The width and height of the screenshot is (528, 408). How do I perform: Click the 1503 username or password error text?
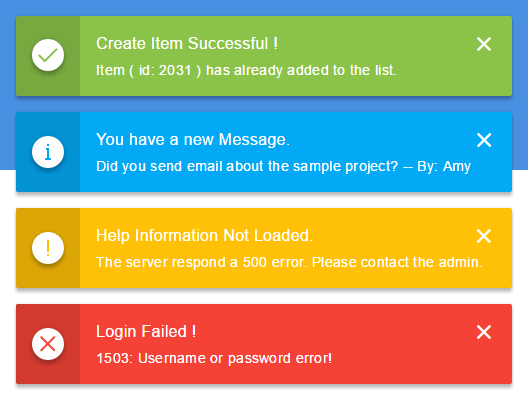coord(214,359)
